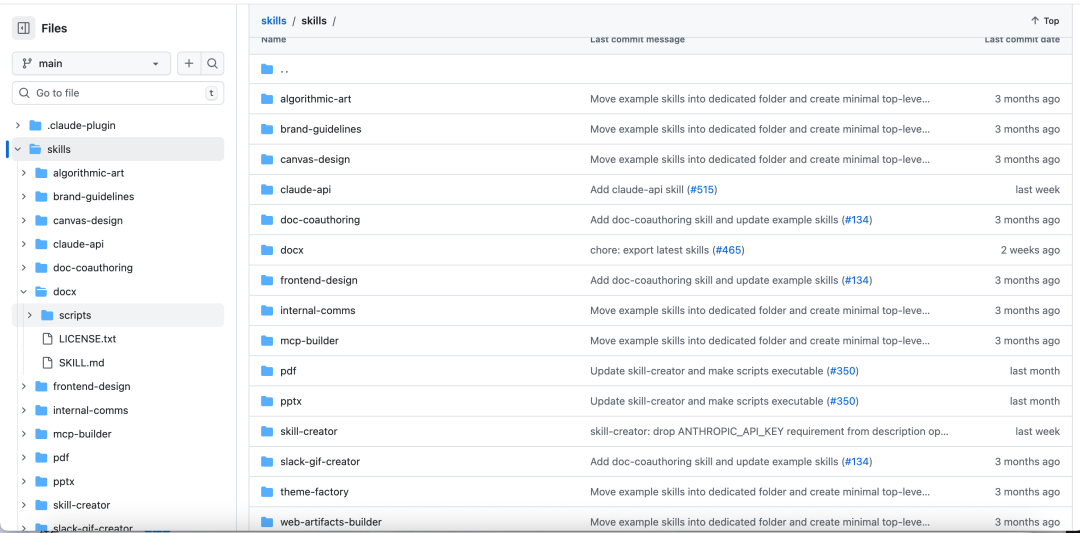Click the SKILL.md file icon in tree
This screenshot has width=1080, height=533.
coord(47,363)
